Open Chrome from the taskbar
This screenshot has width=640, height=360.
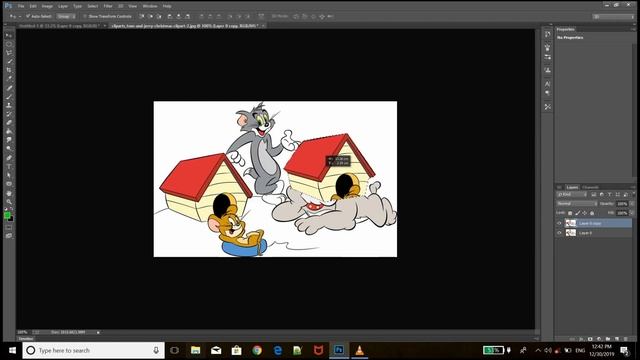pyautogui.click(x=257, y=350)
